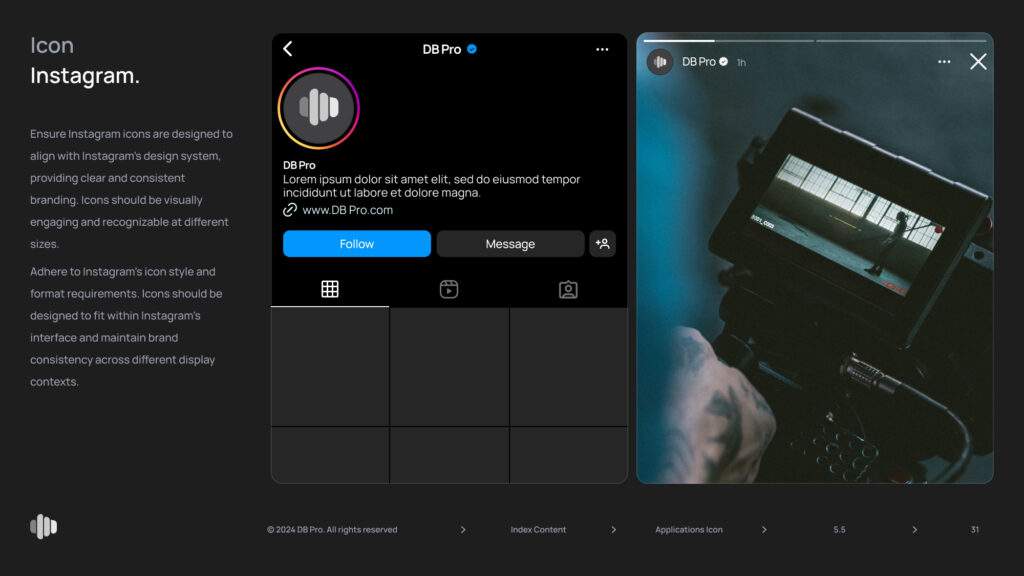Switch to the Reels tab
The width and height of the screenshot is (1024, 576).
pyautogui.click(x=449, y=289)
